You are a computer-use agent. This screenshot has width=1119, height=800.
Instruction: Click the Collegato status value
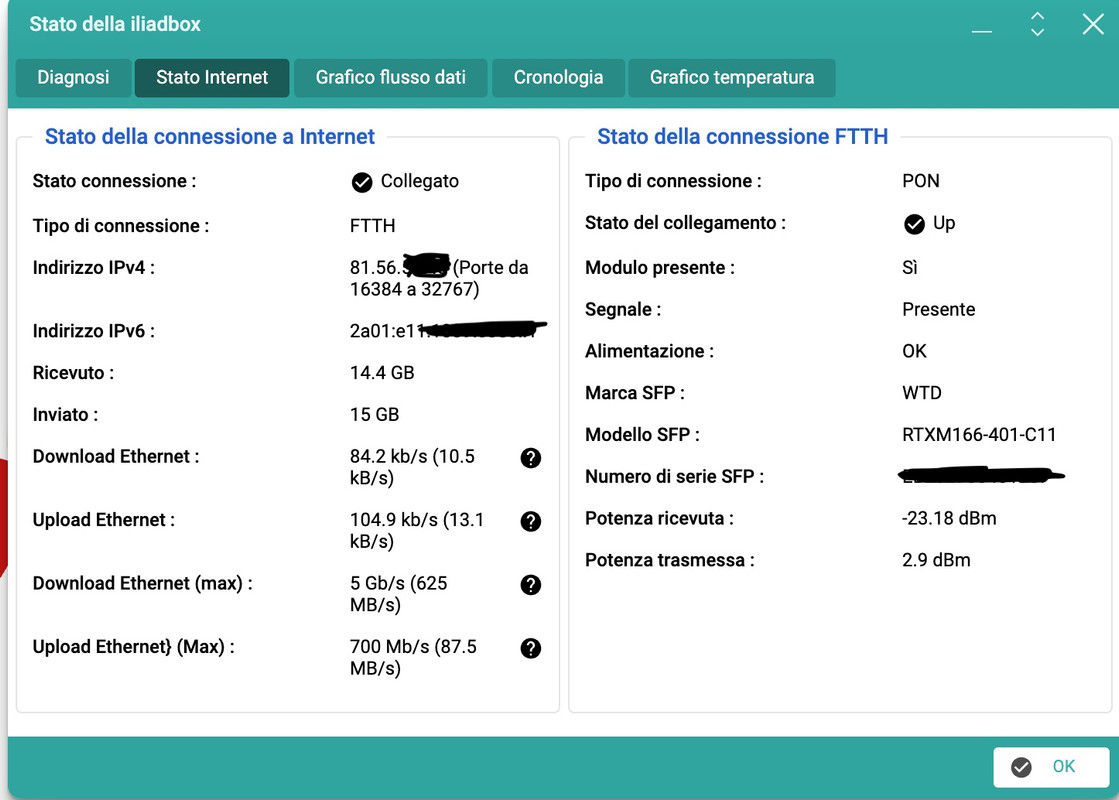[420, 181]
